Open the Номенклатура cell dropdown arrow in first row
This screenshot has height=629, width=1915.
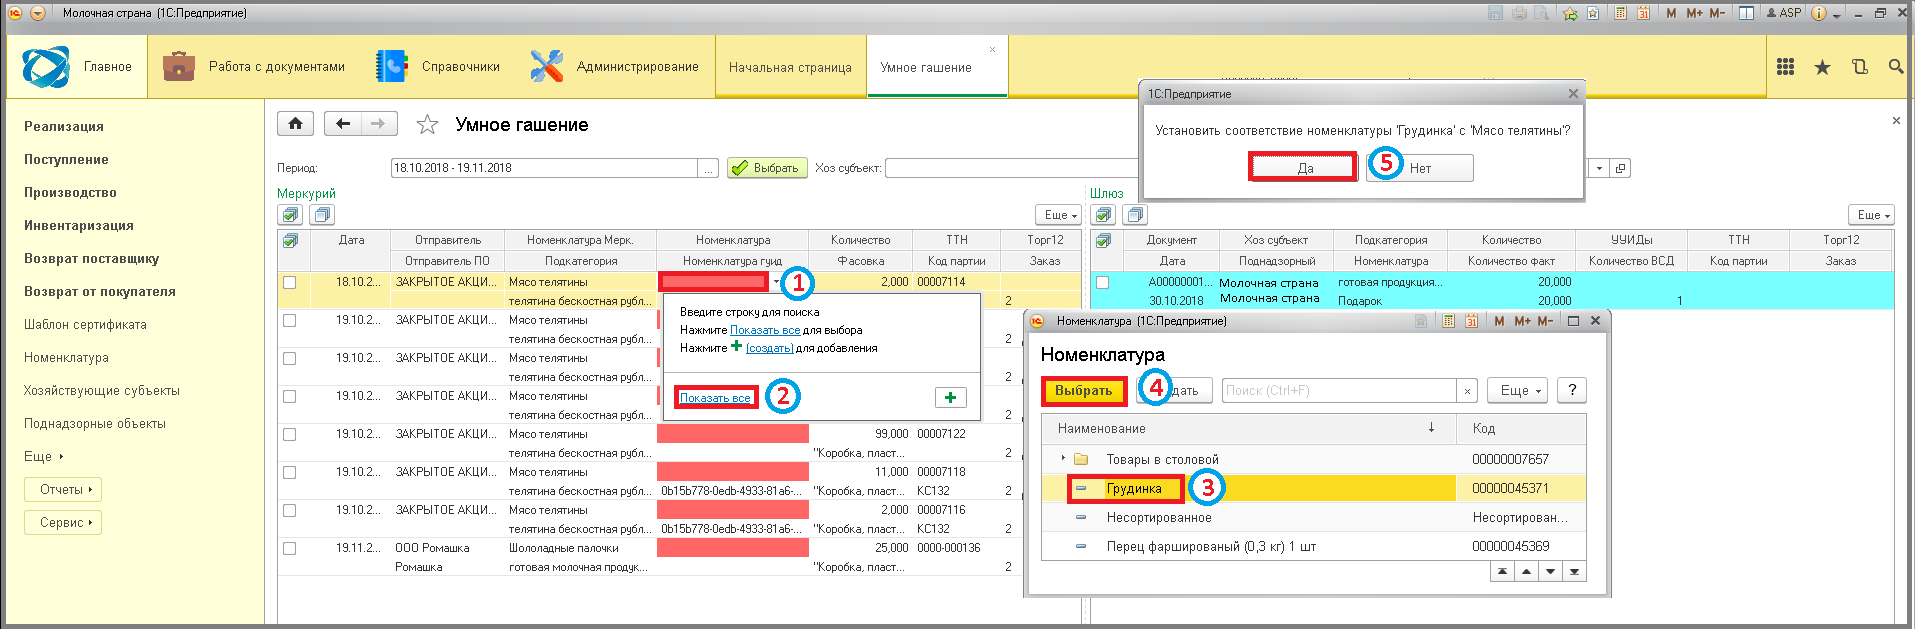click(776, 282)
